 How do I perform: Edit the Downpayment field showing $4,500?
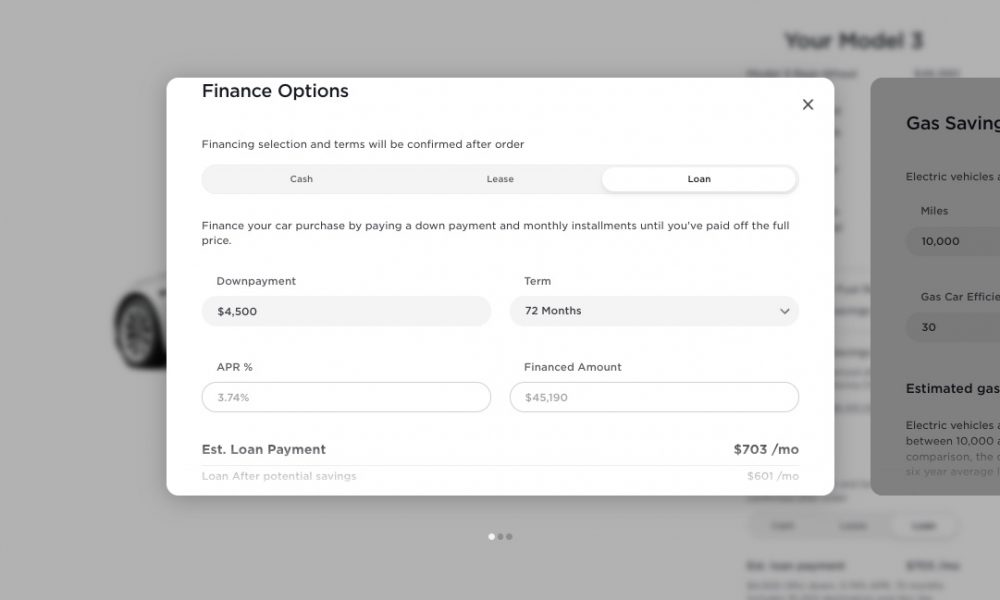(346, 311)
